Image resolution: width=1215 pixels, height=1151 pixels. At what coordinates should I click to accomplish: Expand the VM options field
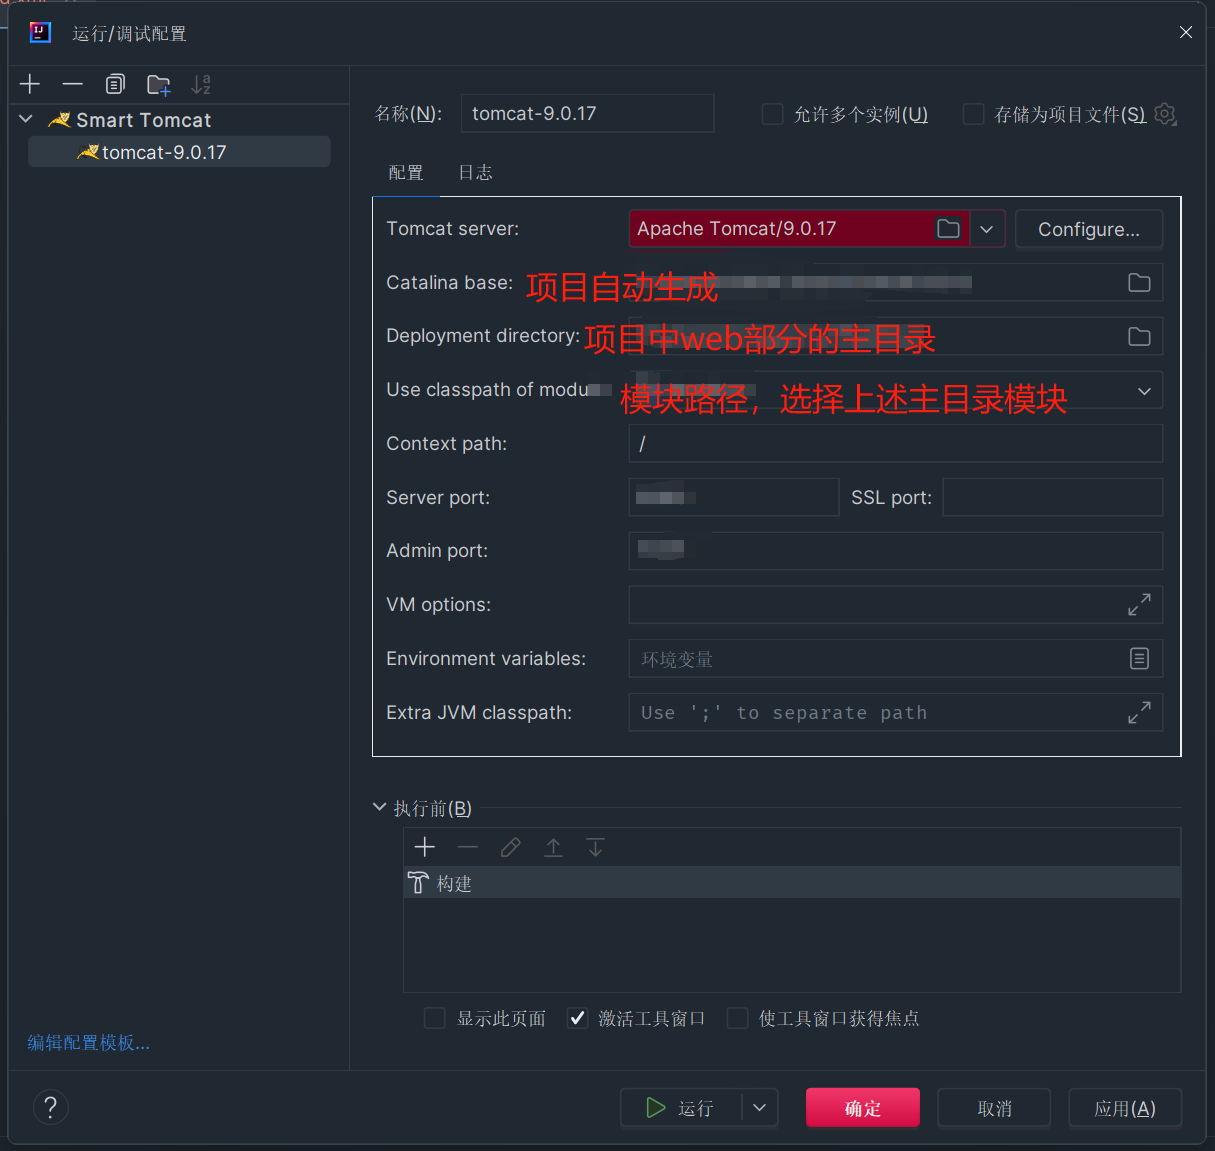pyautogui.click(x=1139, y=605)
